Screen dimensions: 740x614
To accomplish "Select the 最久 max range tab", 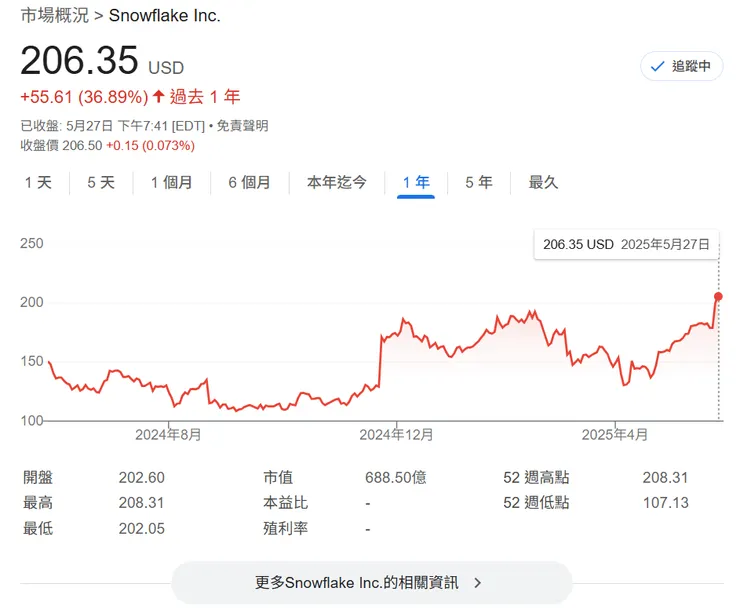I will (543, 183).
